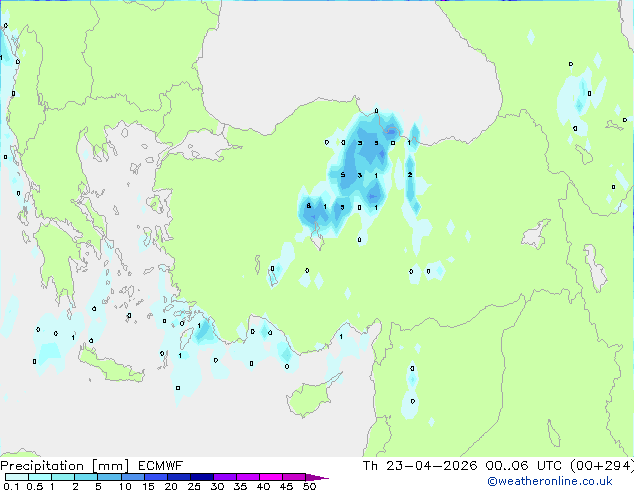Click the 0.1–0.5 mm palest legend swatch
The height and width of the screenshot is (490, 634).
17,477
